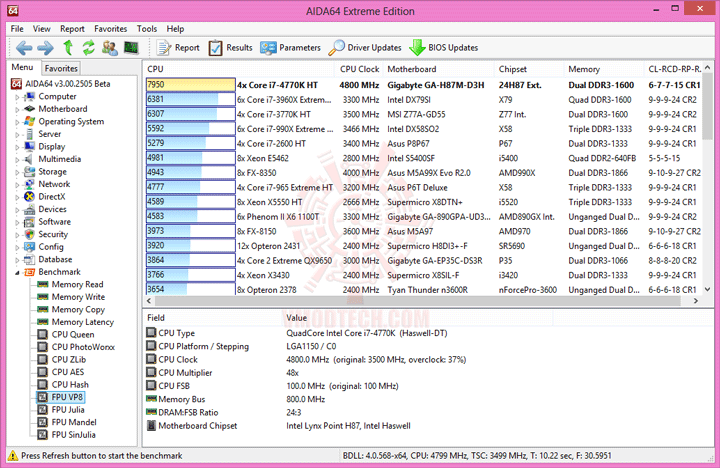
Task: Collapse the Benchmark tree node
Action: 17,272
